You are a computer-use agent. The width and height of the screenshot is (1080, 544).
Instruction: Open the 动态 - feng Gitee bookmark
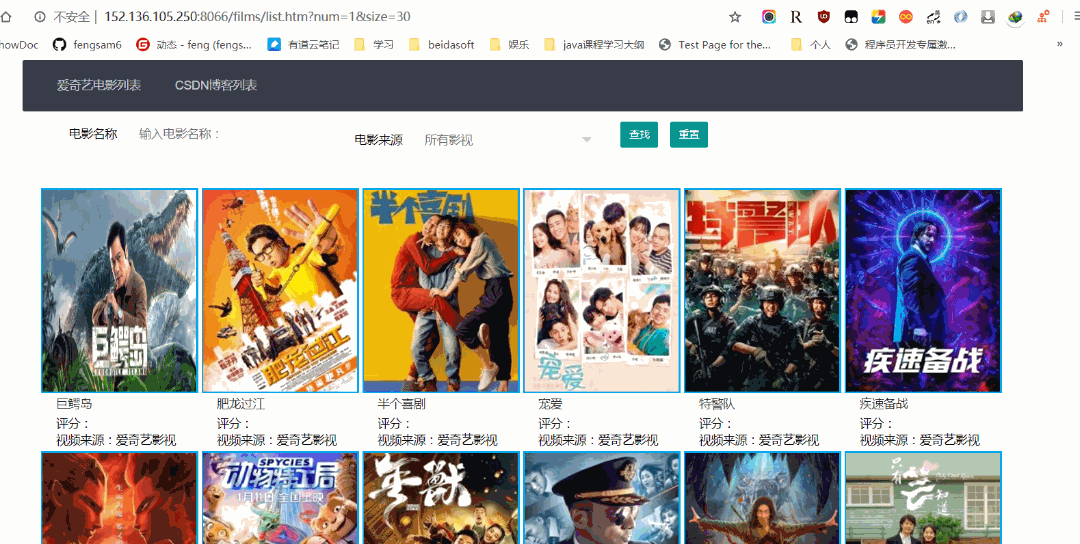194,45
